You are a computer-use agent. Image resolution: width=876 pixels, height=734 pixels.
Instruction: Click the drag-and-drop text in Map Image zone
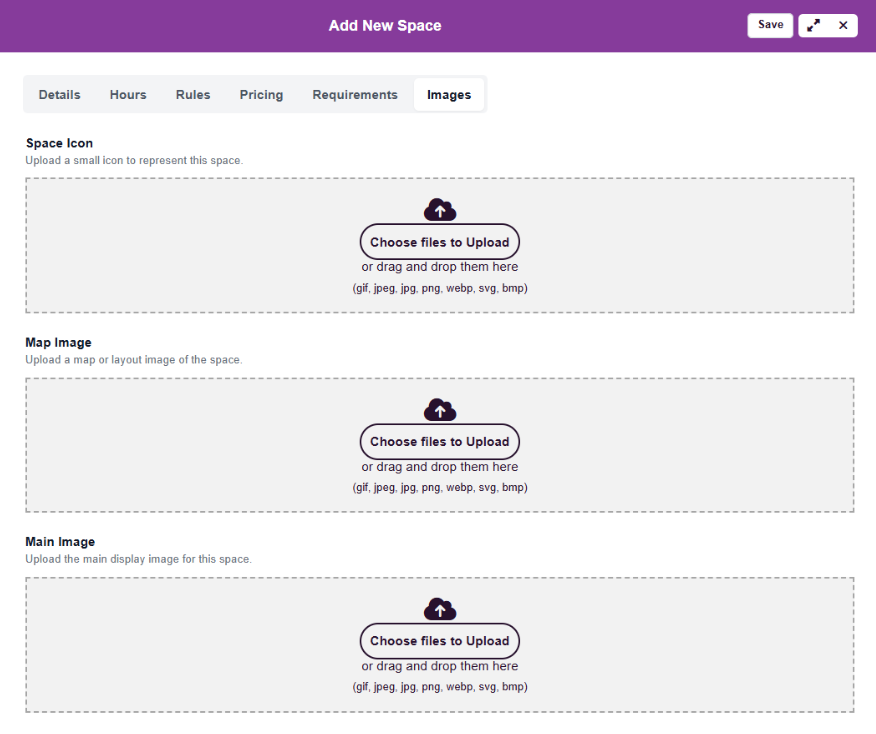440,467
